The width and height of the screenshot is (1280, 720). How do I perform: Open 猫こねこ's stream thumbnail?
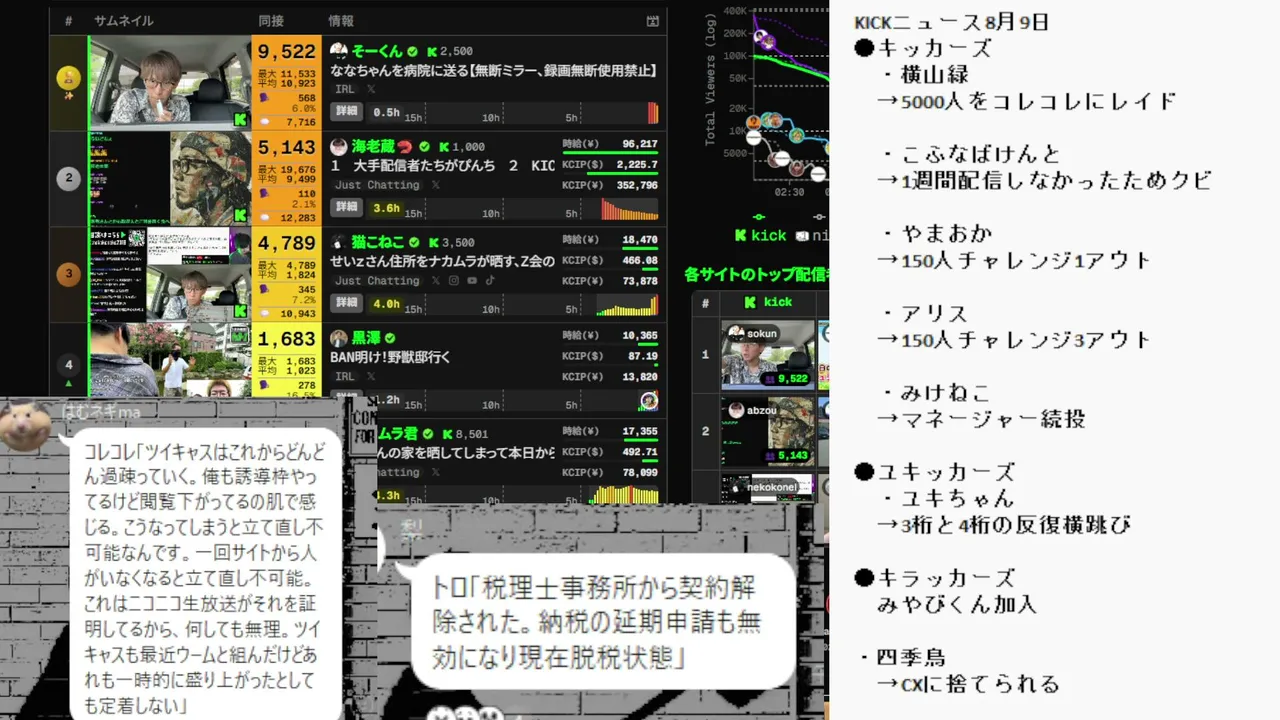point(169,274)
